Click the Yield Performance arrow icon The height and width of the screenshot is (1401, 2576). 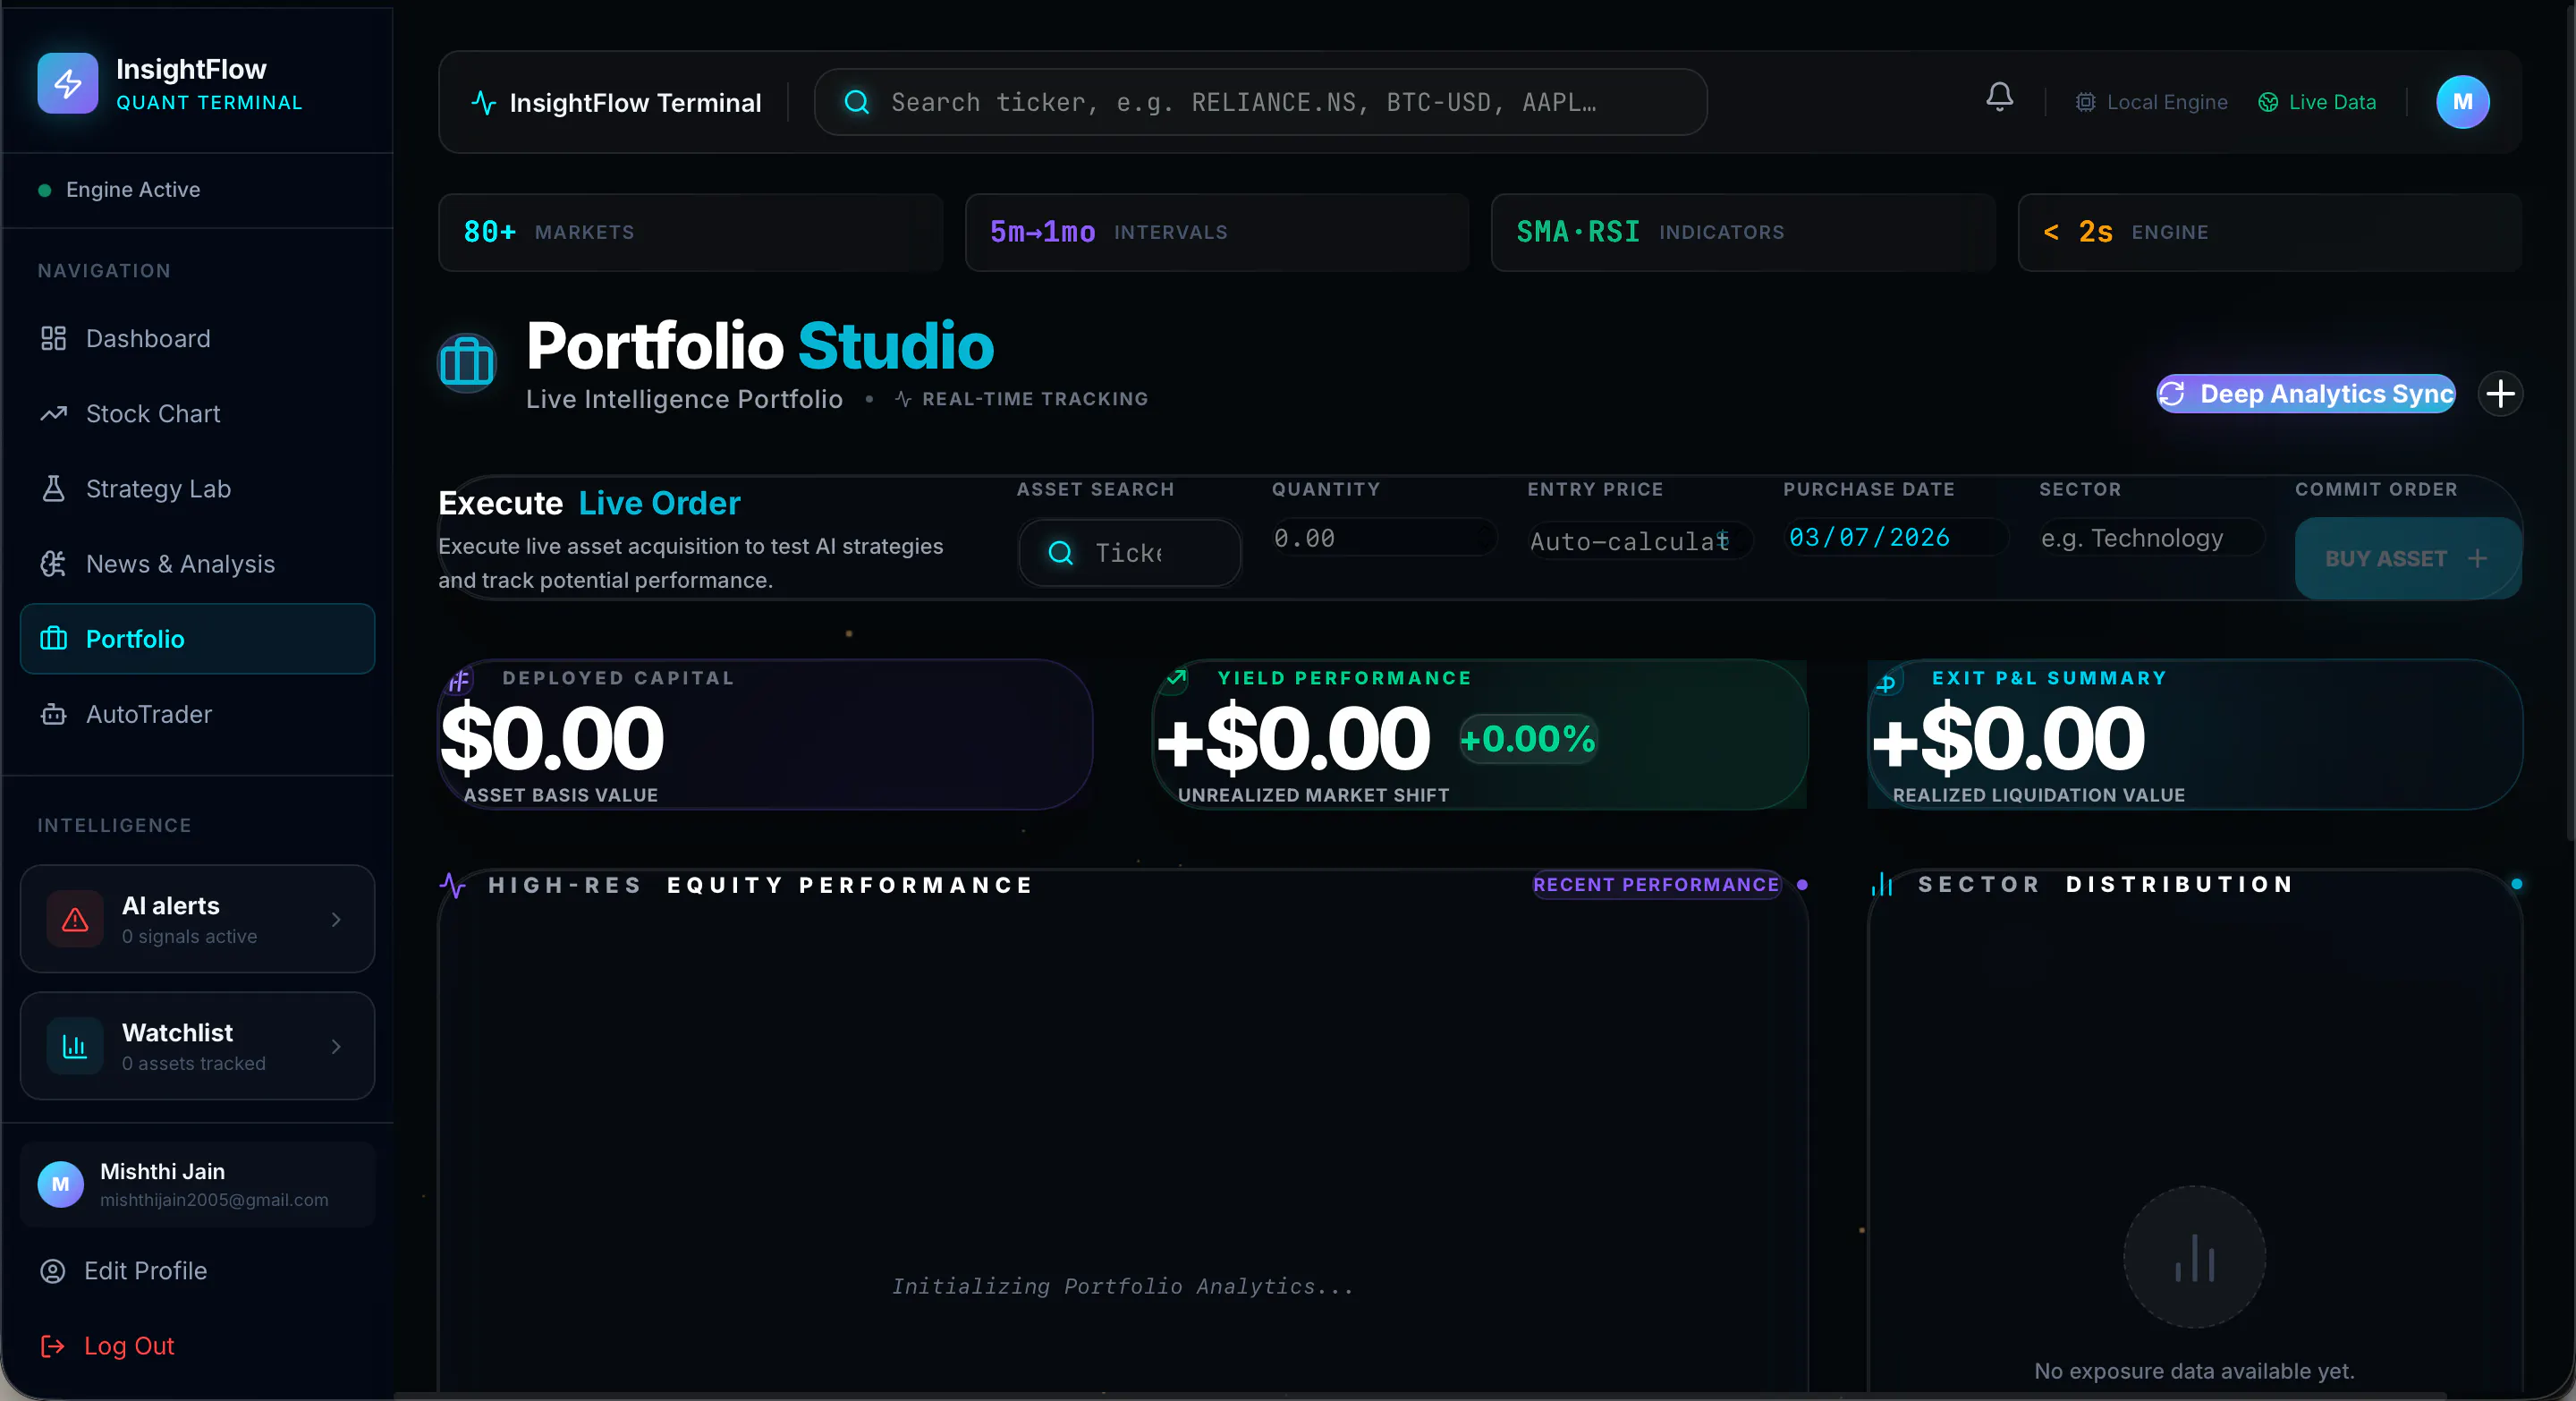click(x=1177, y=679)
